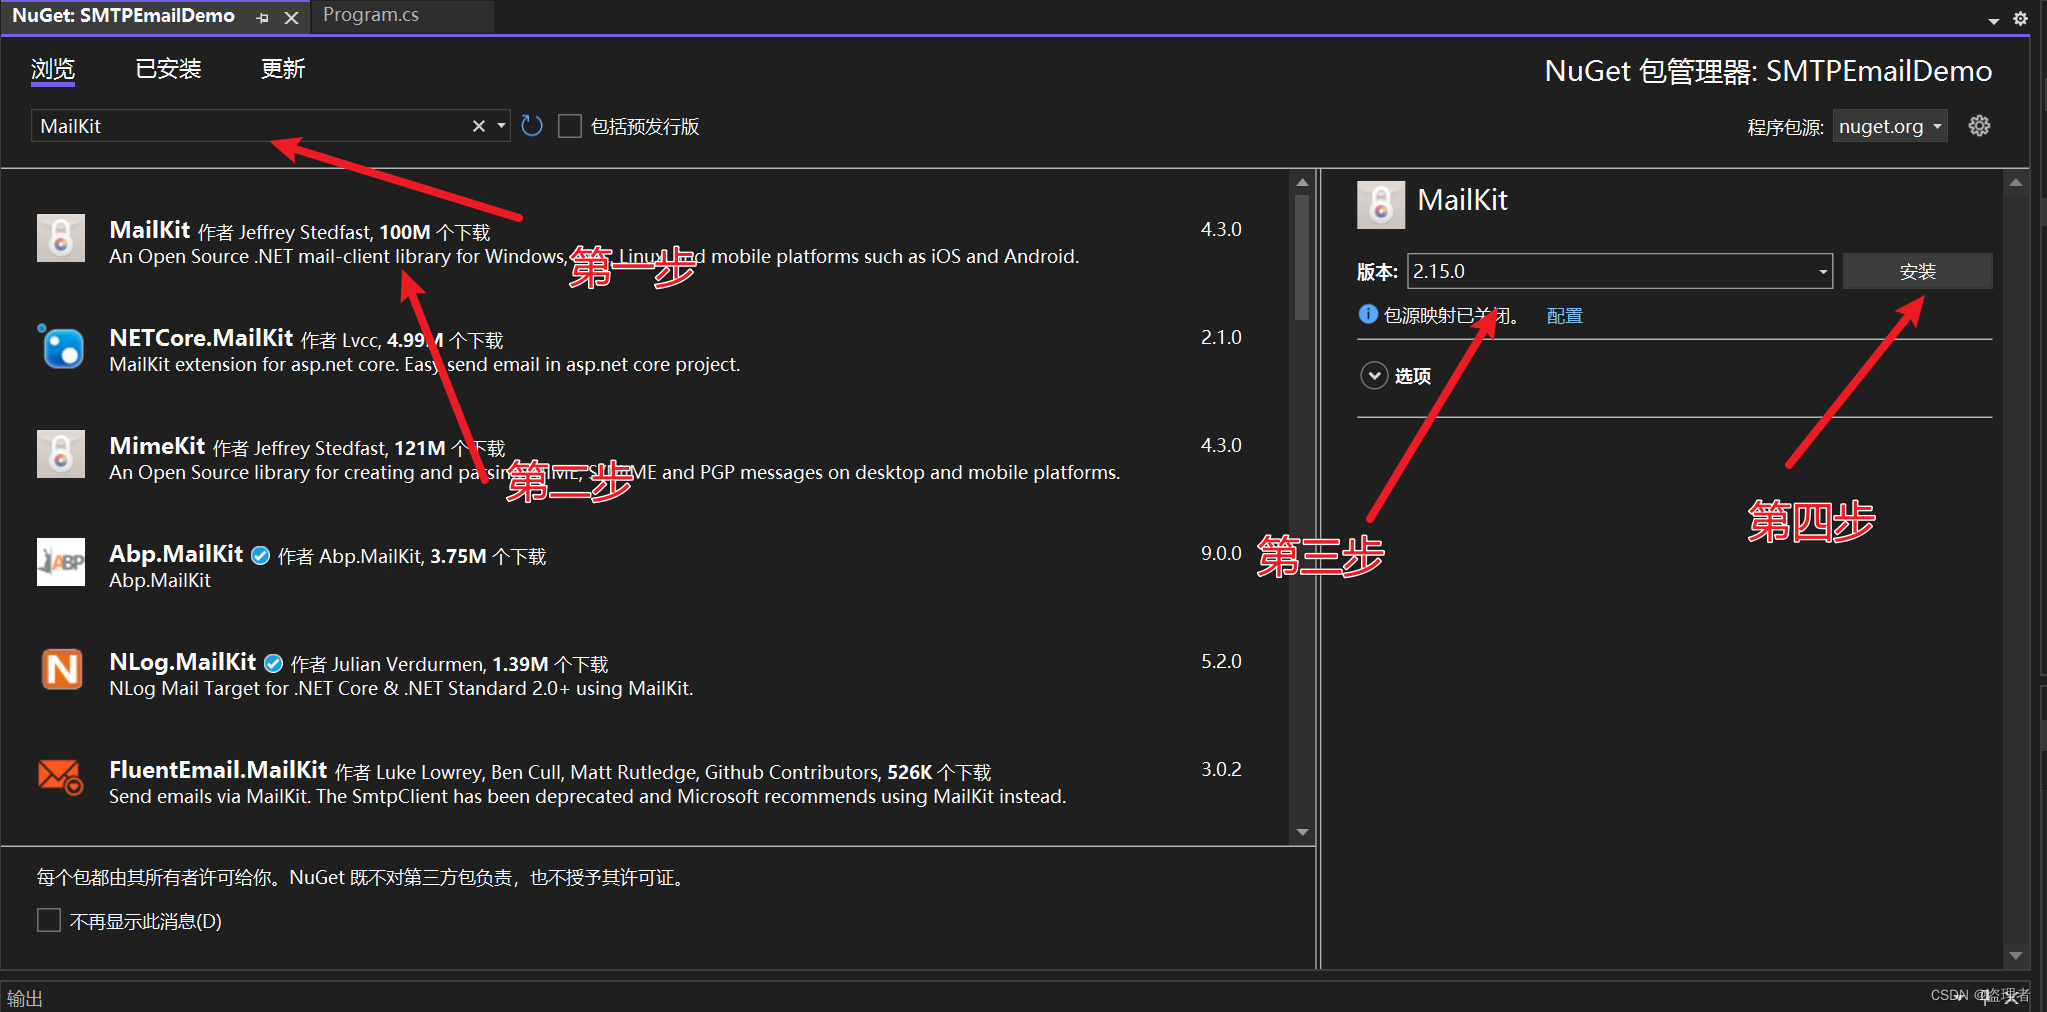Enable 包括预发行版 checkbox
This screenshot has height=1012, width=2047.
tap(569, 125)
